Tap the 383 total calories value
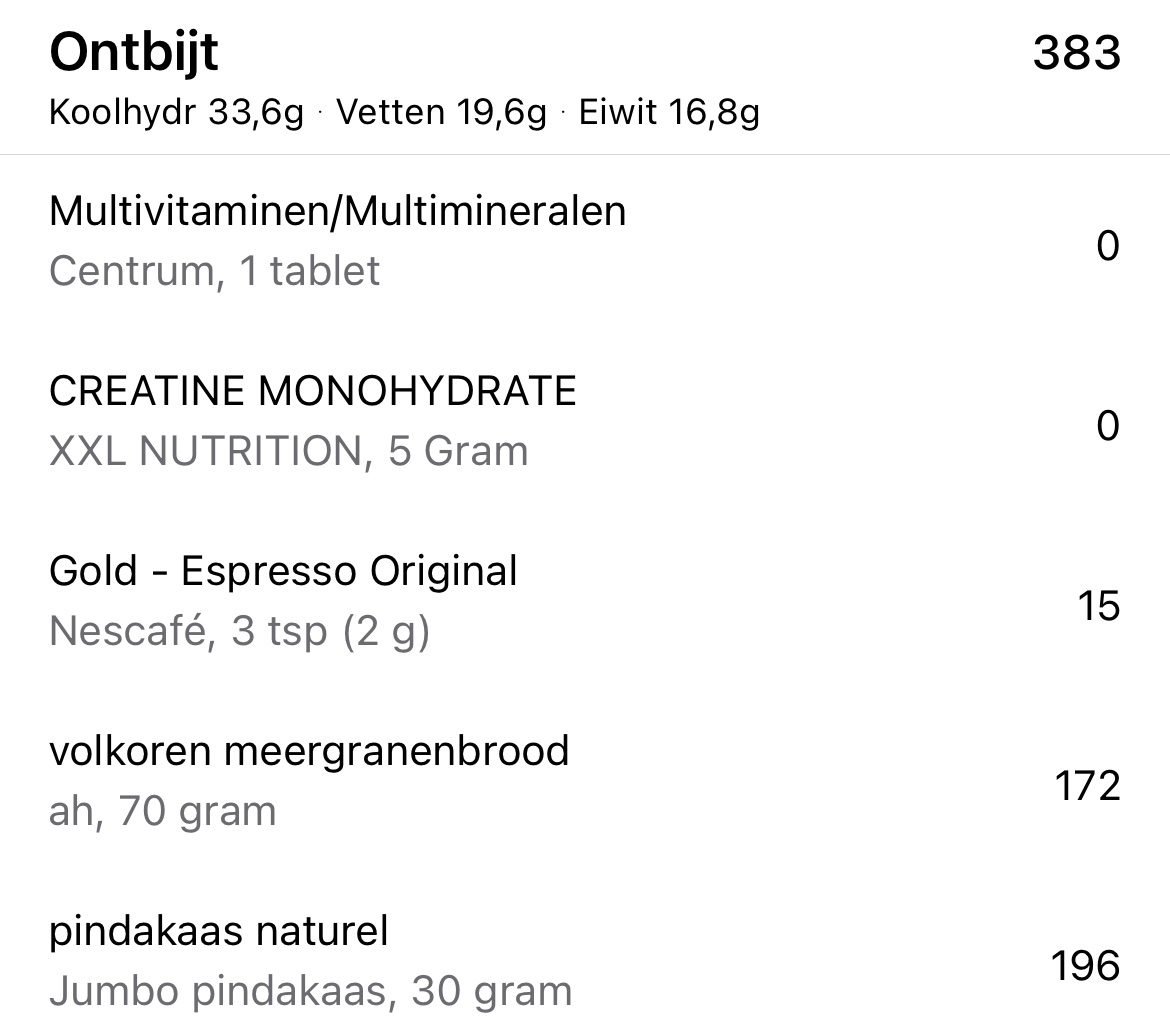The width and height of the screenshot is (1170, 1032). (1076, 52)
